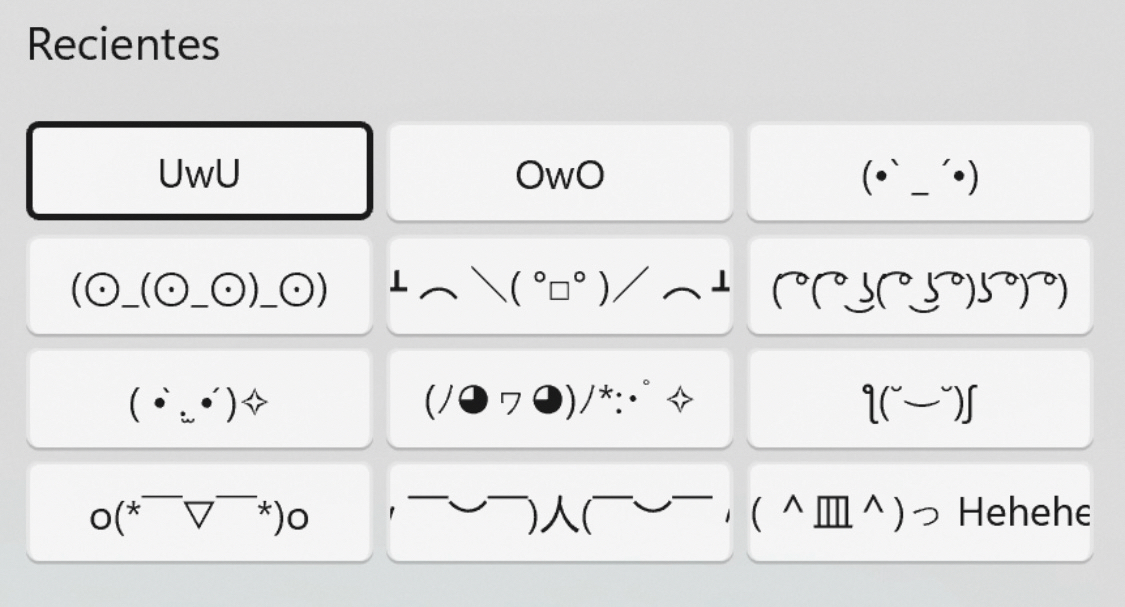Select the UwU kaomoji
Viewport: 1125px width, 607px height.
199,171
